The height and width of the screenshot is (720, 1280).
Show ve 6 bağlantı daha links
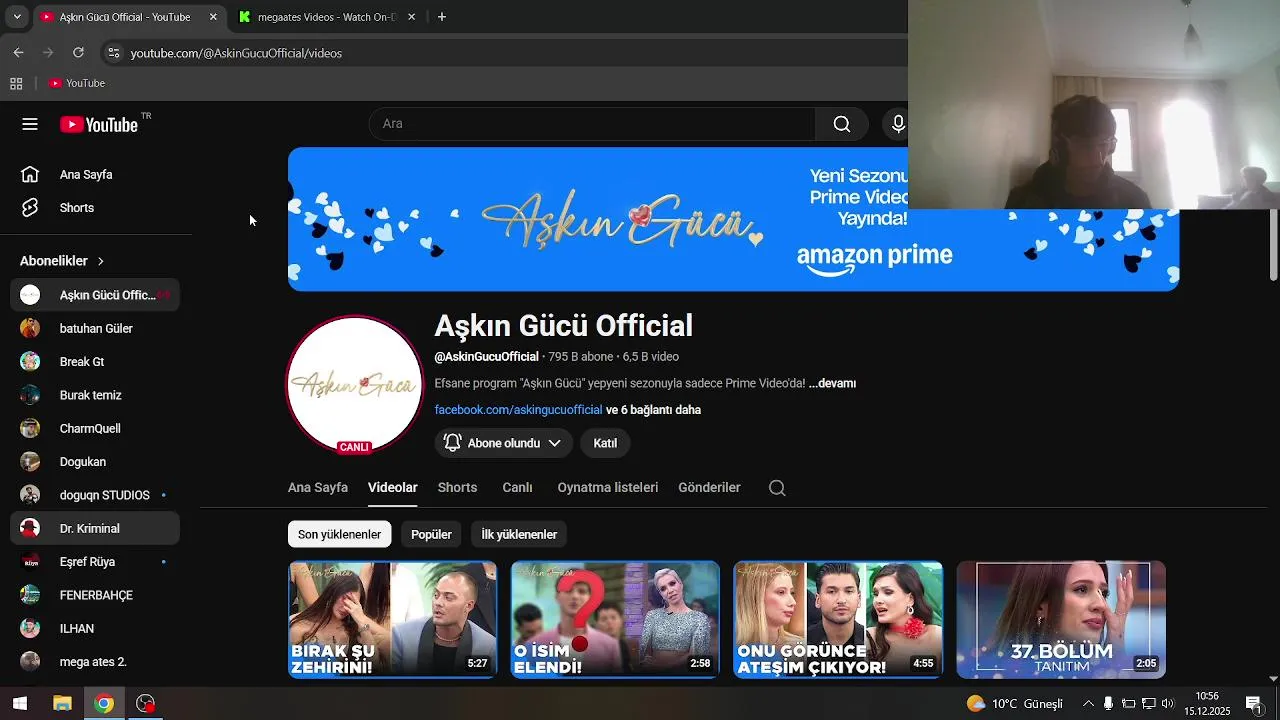click(653, 410)
